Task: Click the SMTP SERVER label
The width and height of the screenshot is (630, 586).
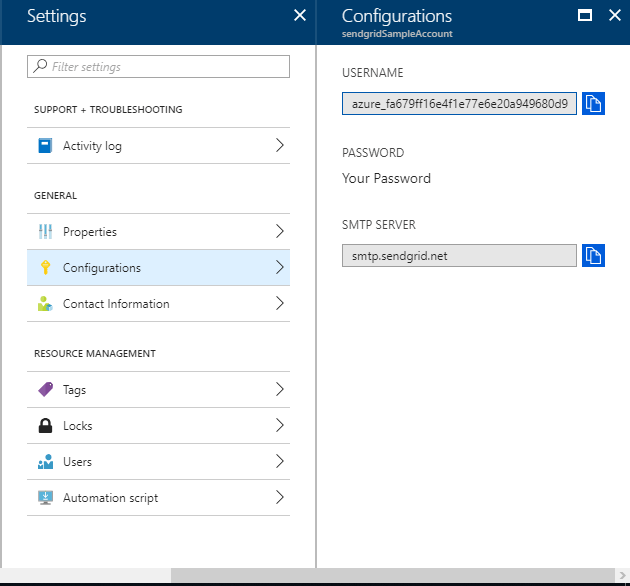Action: [378, 224]
